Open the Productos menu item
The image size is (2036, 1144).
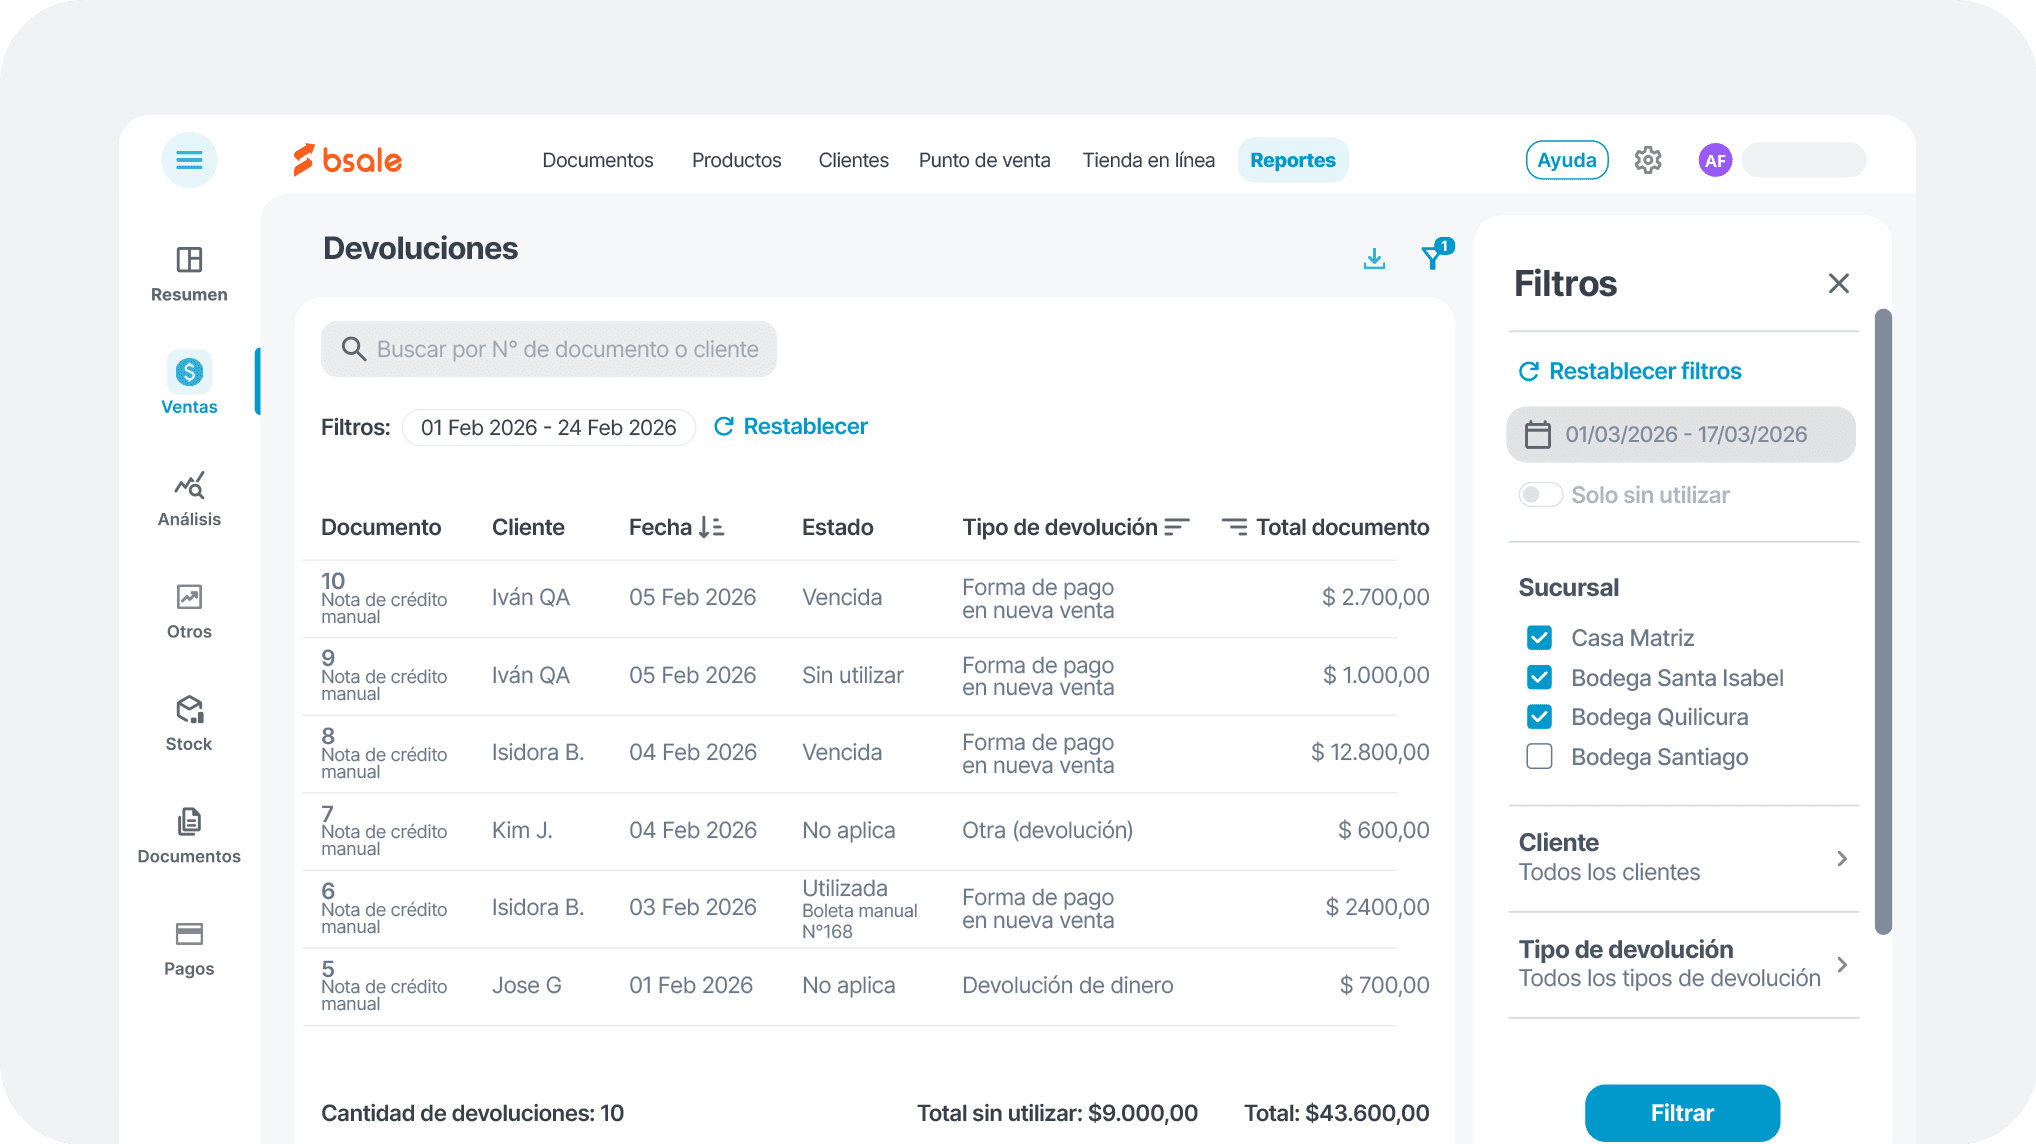pos(736,160)
